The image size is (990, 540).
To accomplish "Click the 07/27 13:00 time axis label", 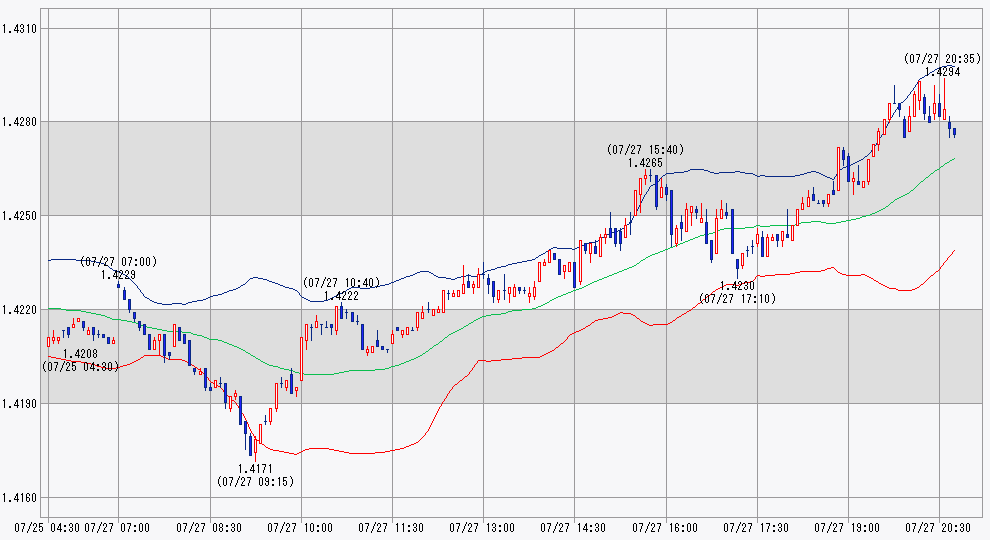I will (482, 527).
